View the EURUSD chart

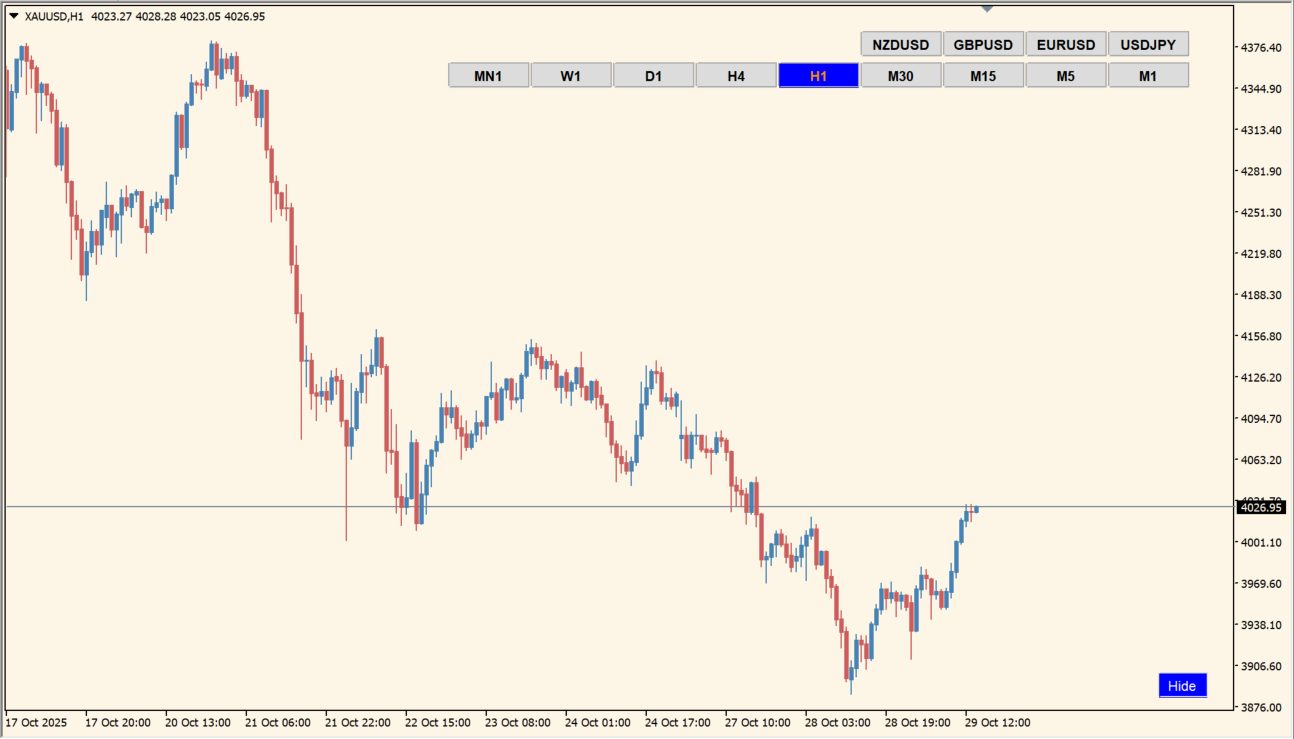point(1065,43)
